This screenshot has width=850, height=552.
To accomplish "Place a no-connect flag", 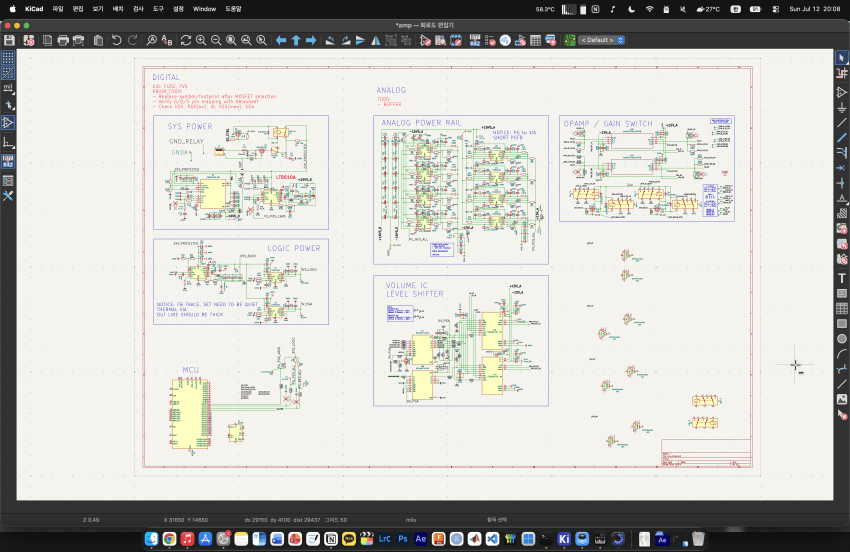I will 841,168.
